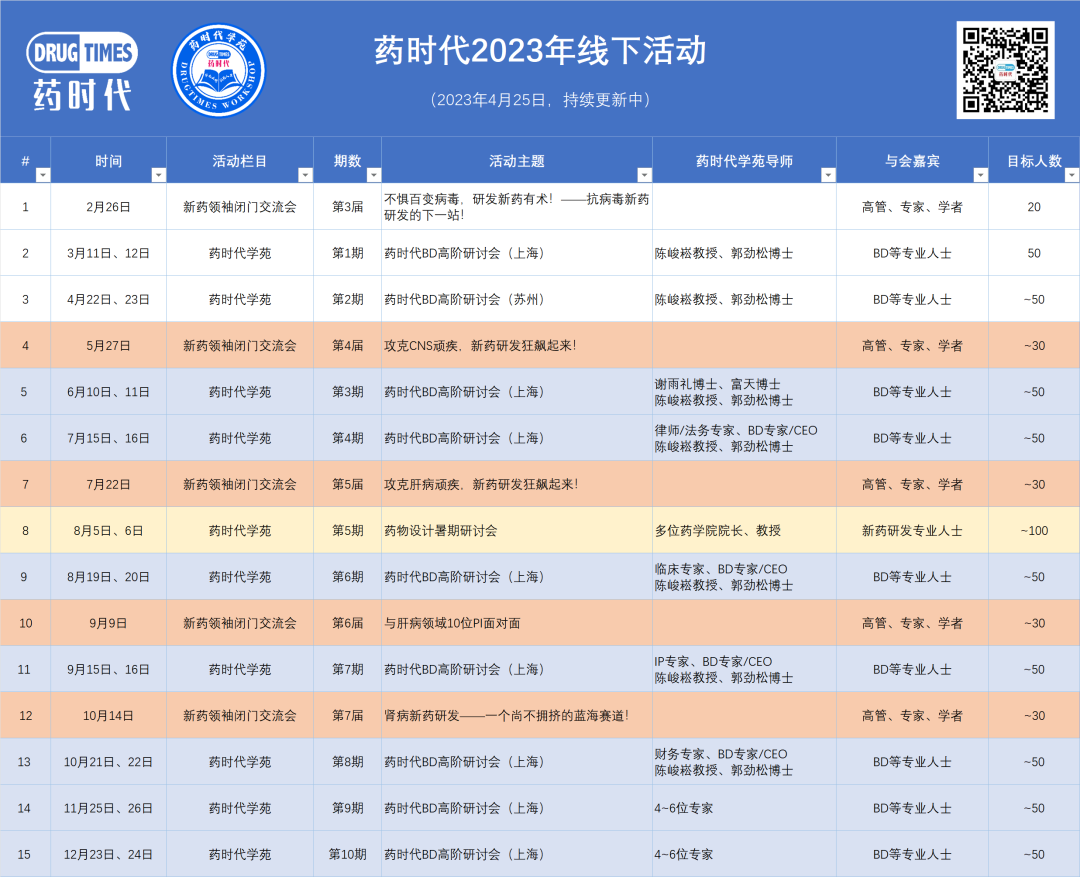Select 高管、专家、学者 in row 12
1080x877 pixels.
click(x=912, y=715)
